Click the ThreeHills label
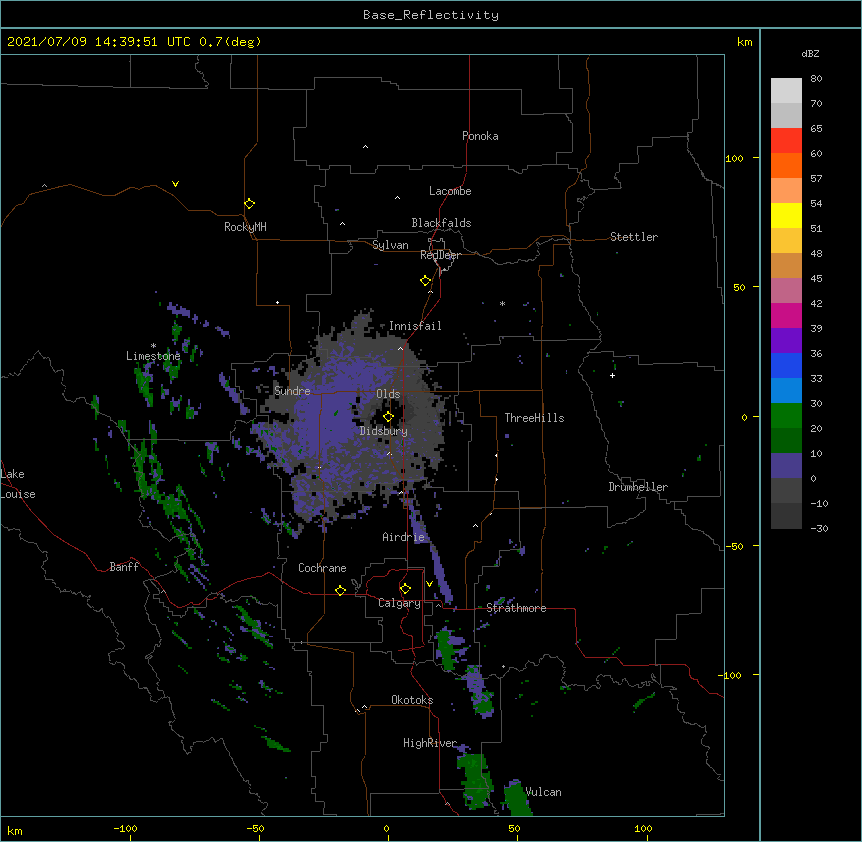The width and height of the screenshot is (862, 842). (x=534, y=418)
